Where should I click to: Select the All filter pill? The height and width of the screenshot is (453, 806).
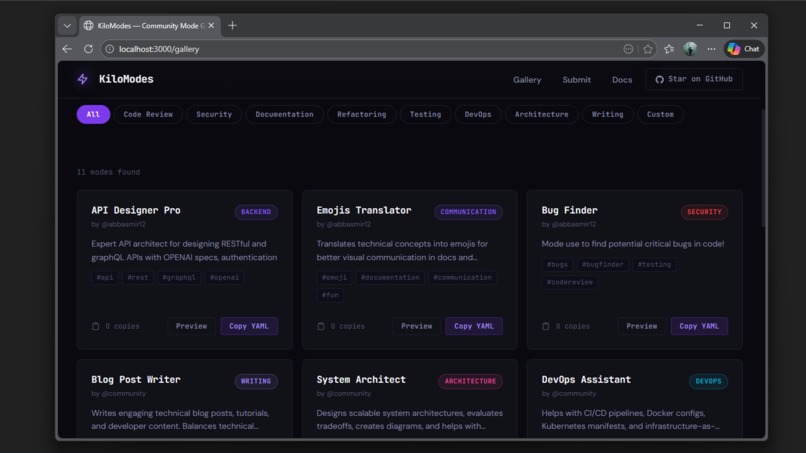(x=93, y=114)
